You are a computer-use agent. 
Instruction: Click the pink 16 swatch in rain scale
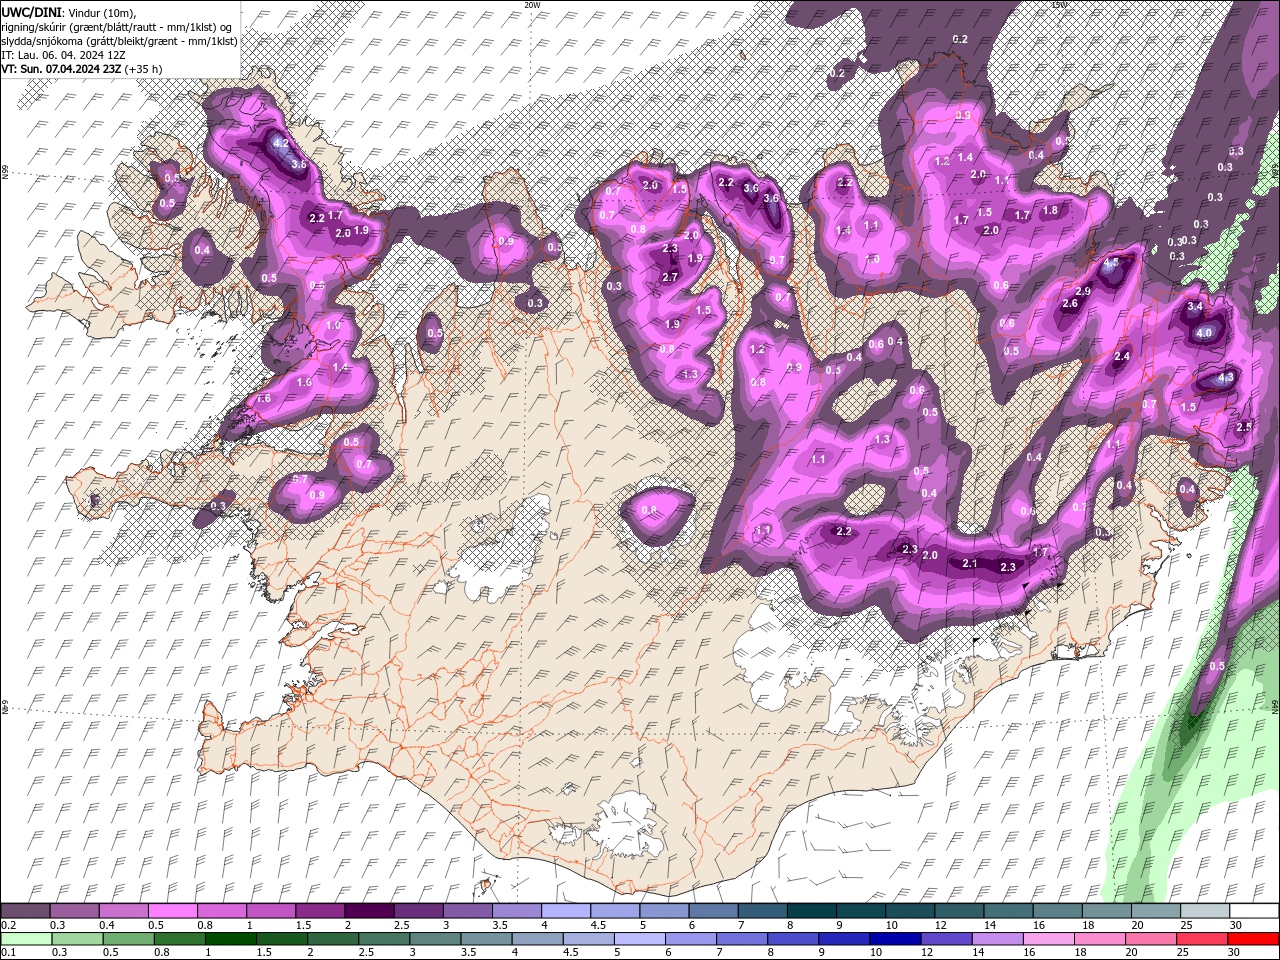(1050, 939)
